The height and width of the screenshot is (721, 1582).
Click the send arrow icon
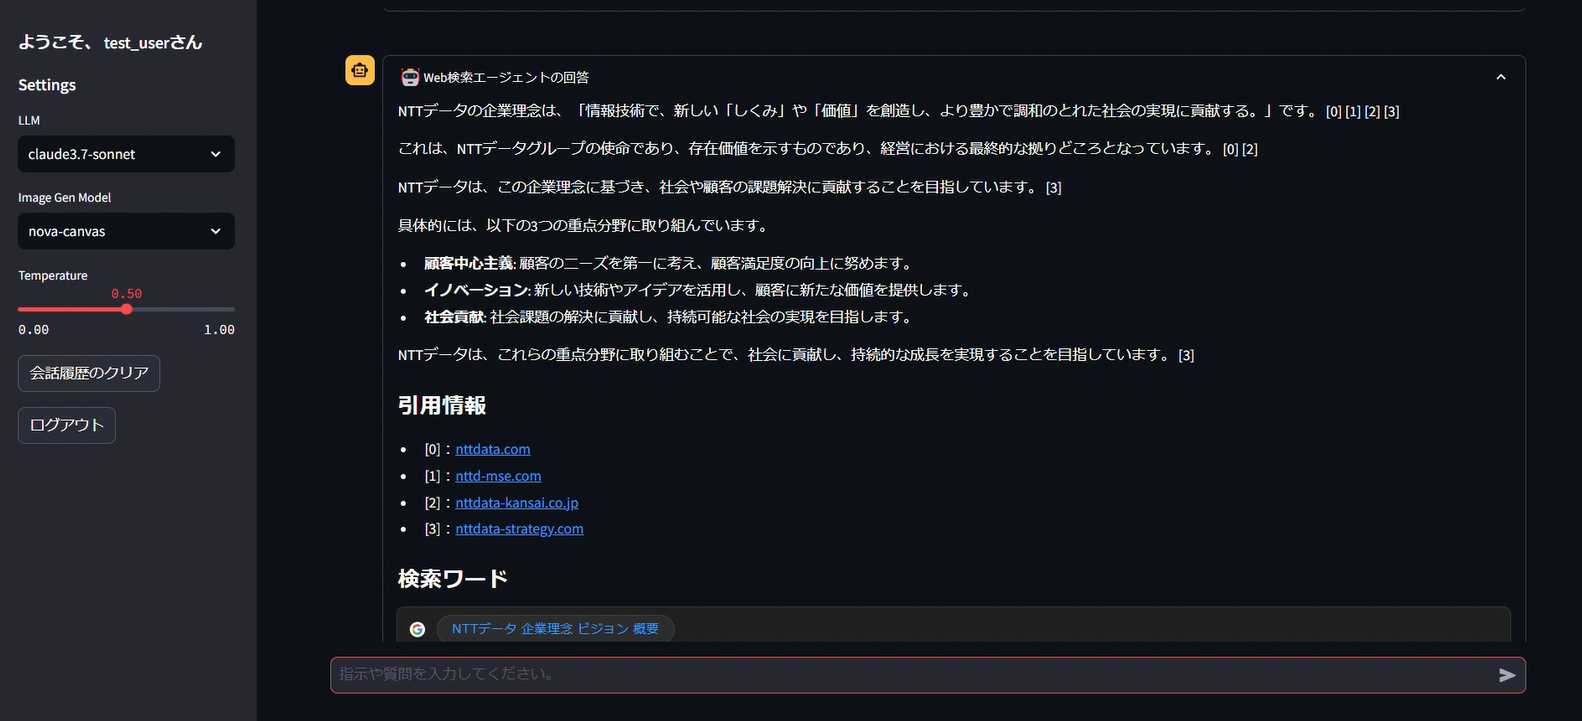[x=1507, y=675]
